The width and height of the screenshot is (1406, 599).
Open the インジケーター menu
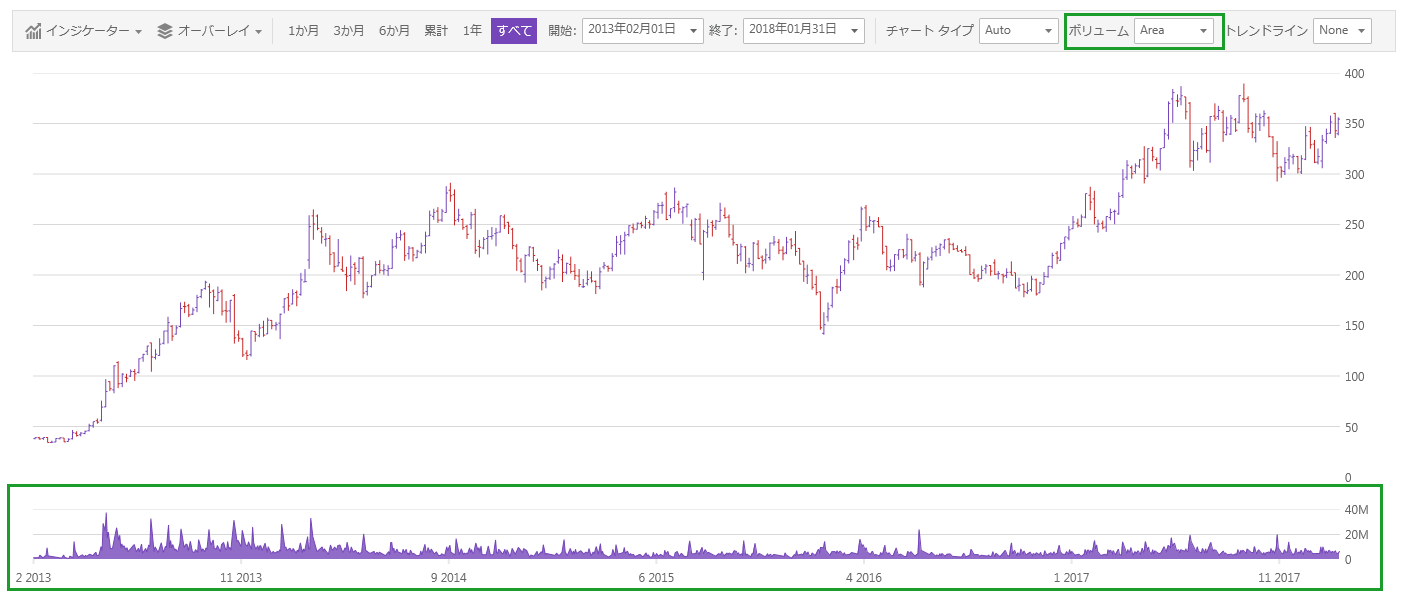pyautogui.click(x=90, y=30)
